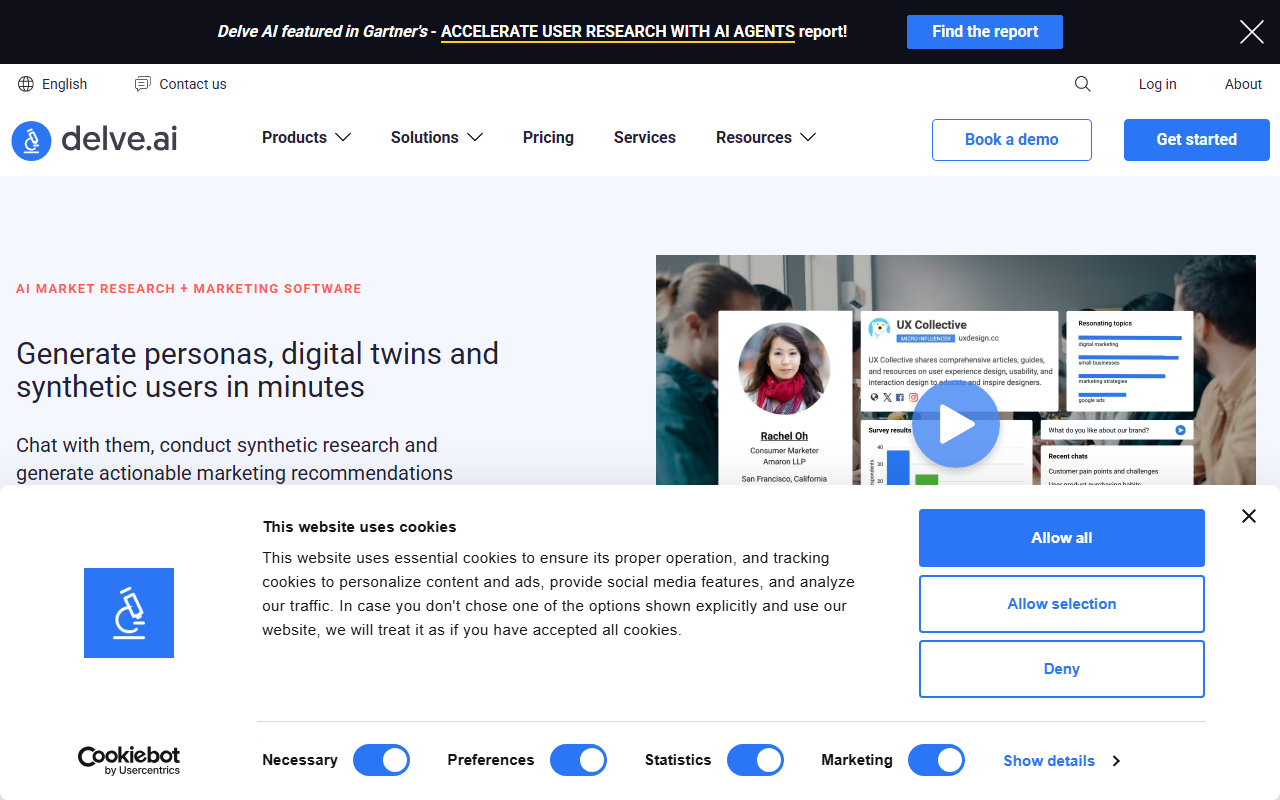Accept cookies with Allow all
This screenshot has height=800, width=1280.
[1062, 538]
